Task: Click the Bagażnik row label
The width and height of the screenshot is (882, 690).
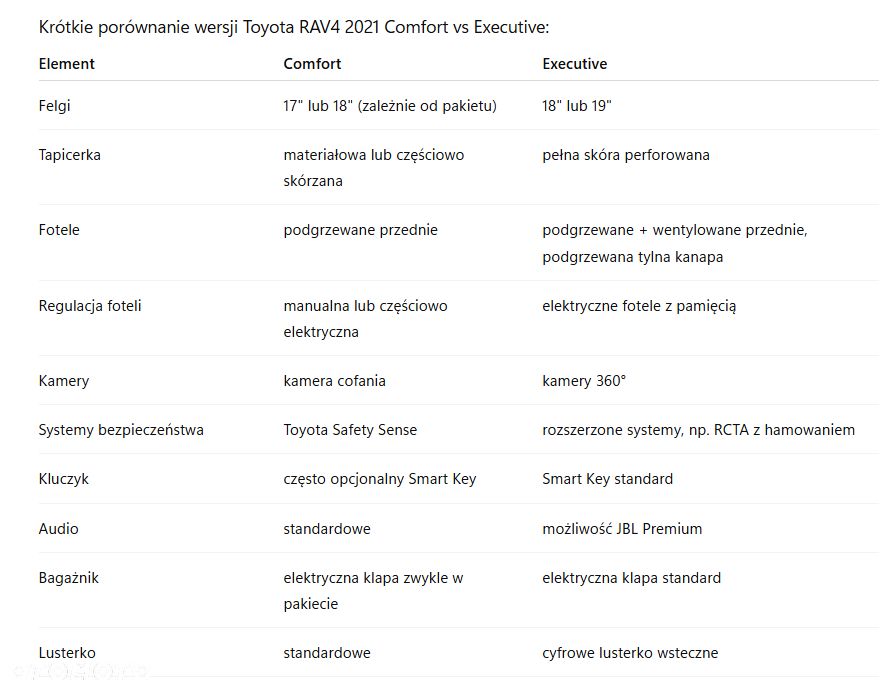Action: click(x=69, y=578)
